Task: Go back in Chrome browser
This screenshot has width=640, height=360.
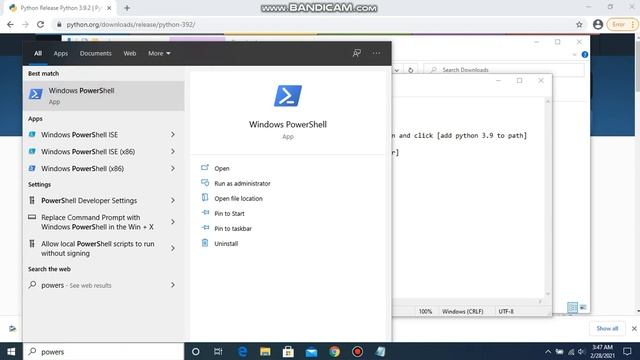Action: (x=10, y=24)
